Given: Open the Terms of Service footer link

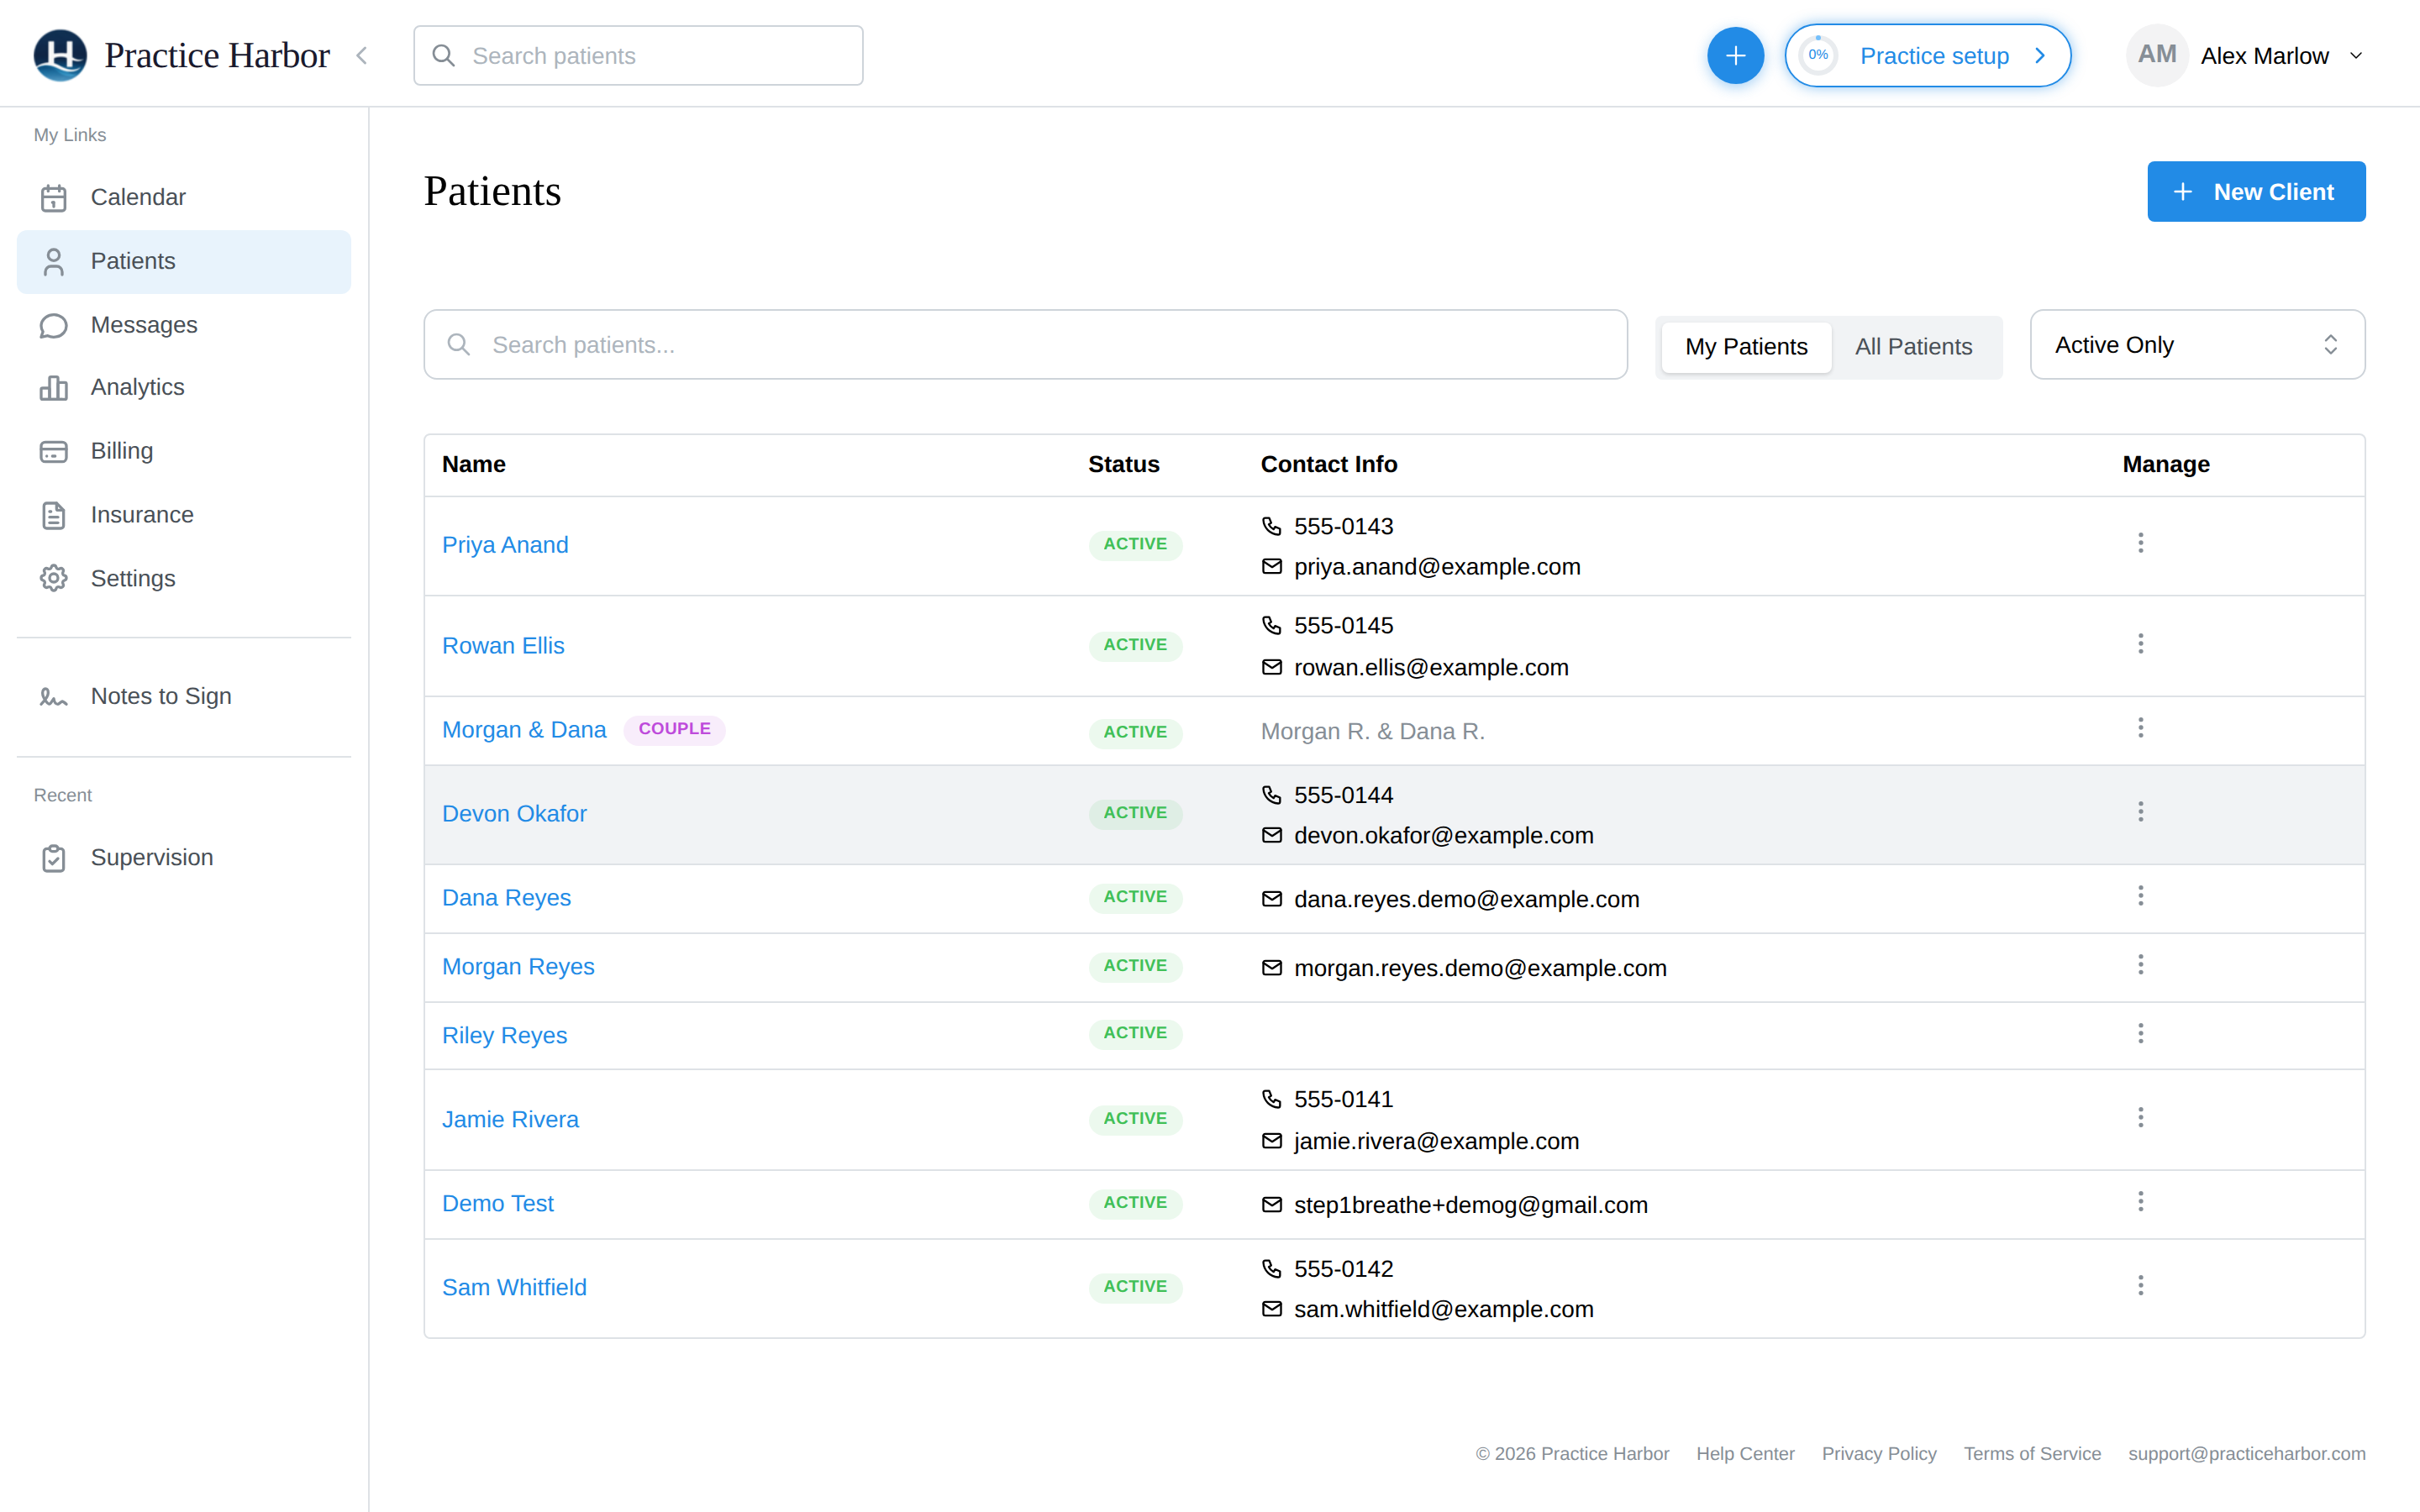Looking at the screenshot, I should coord(2032,1454).
